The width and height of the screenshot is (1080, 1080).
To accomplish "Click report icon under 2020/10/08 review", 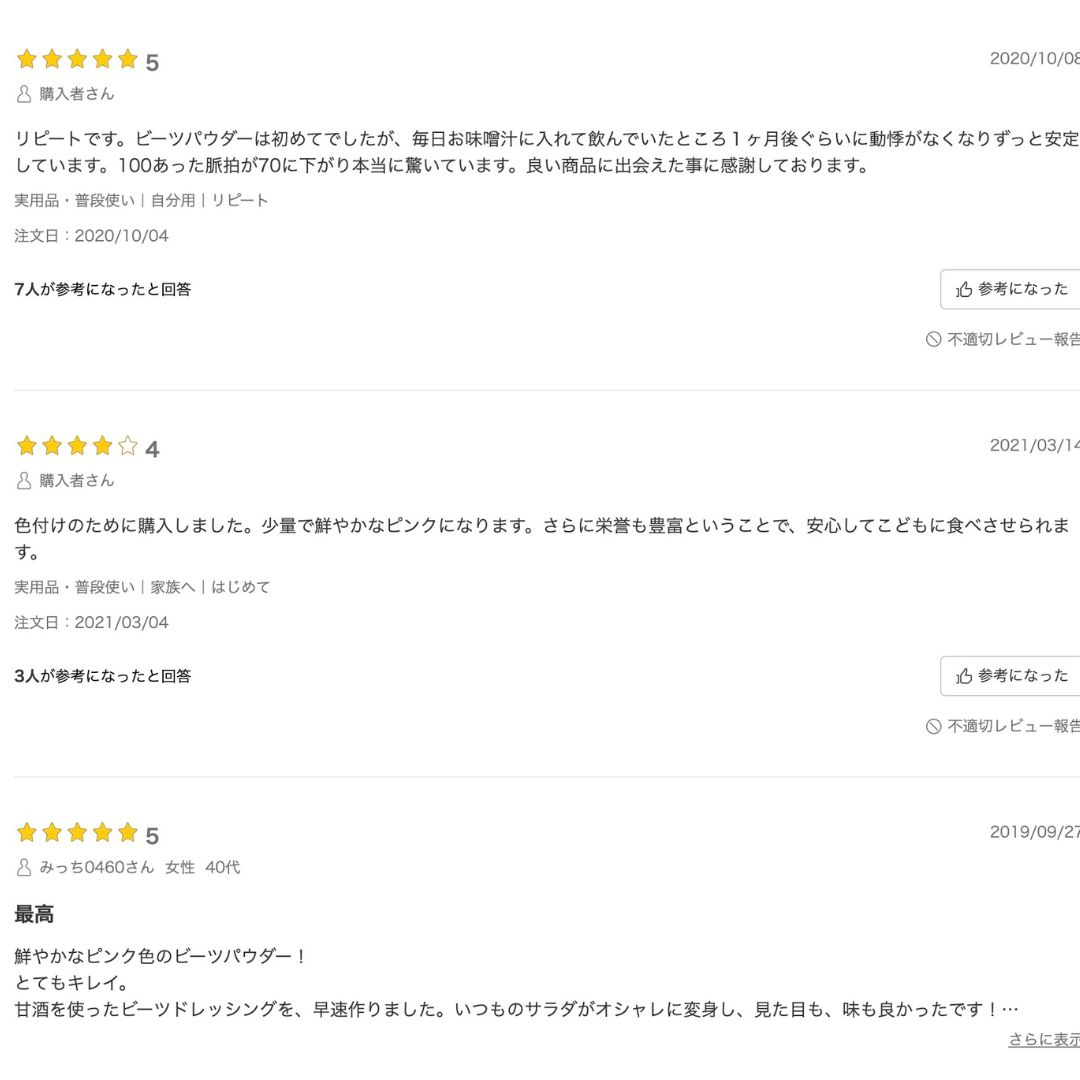I will [x=933, y=340].
